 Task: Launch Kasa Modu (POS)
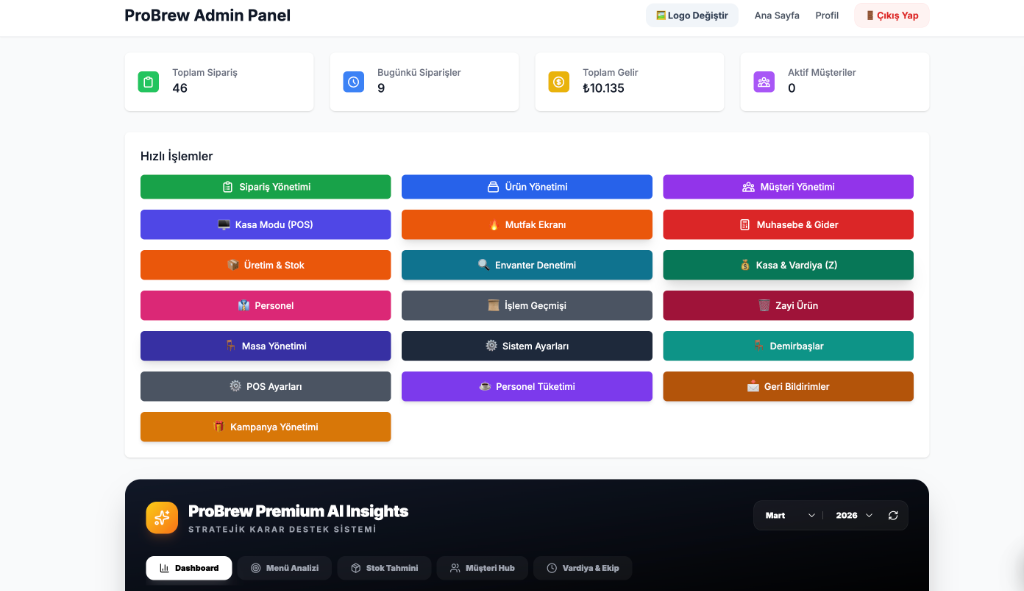(x=265, y=225)
